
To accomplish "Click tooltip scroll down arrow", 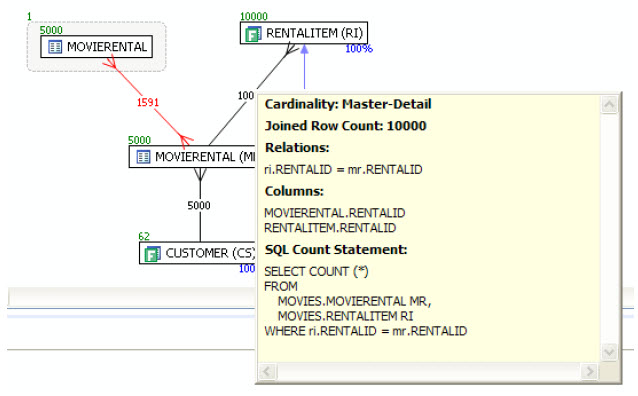I will click(x=609, y=351).
